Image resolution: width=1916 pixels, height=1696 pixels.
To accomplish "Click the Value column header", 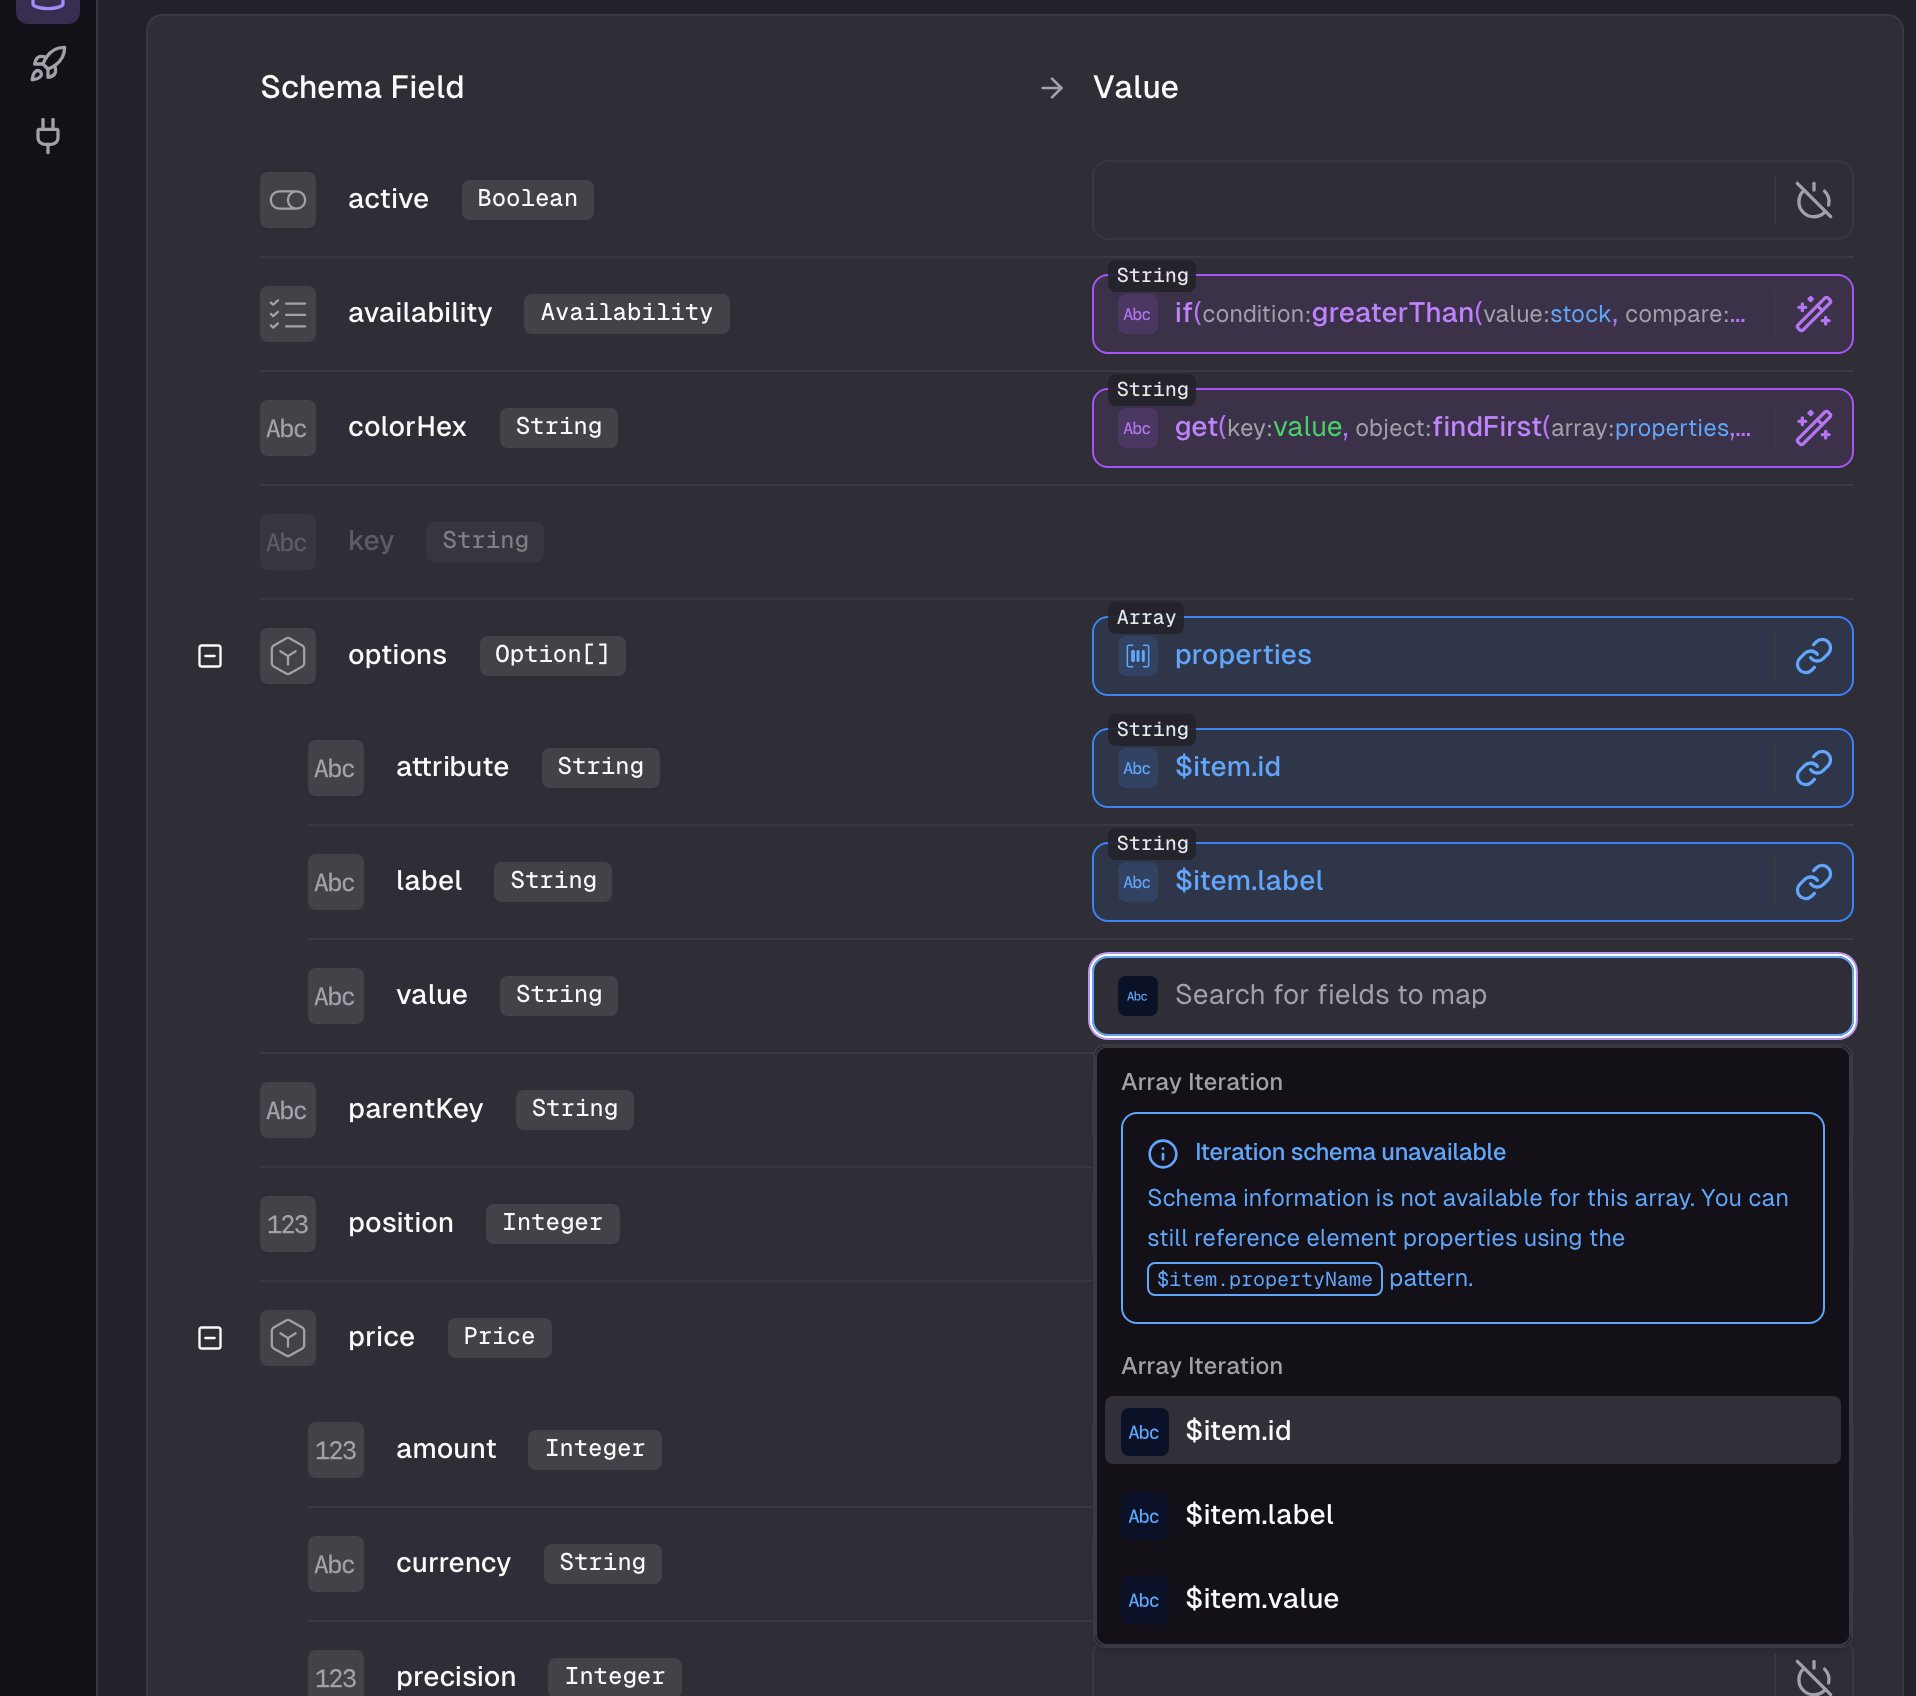I will pos(1135,88).
